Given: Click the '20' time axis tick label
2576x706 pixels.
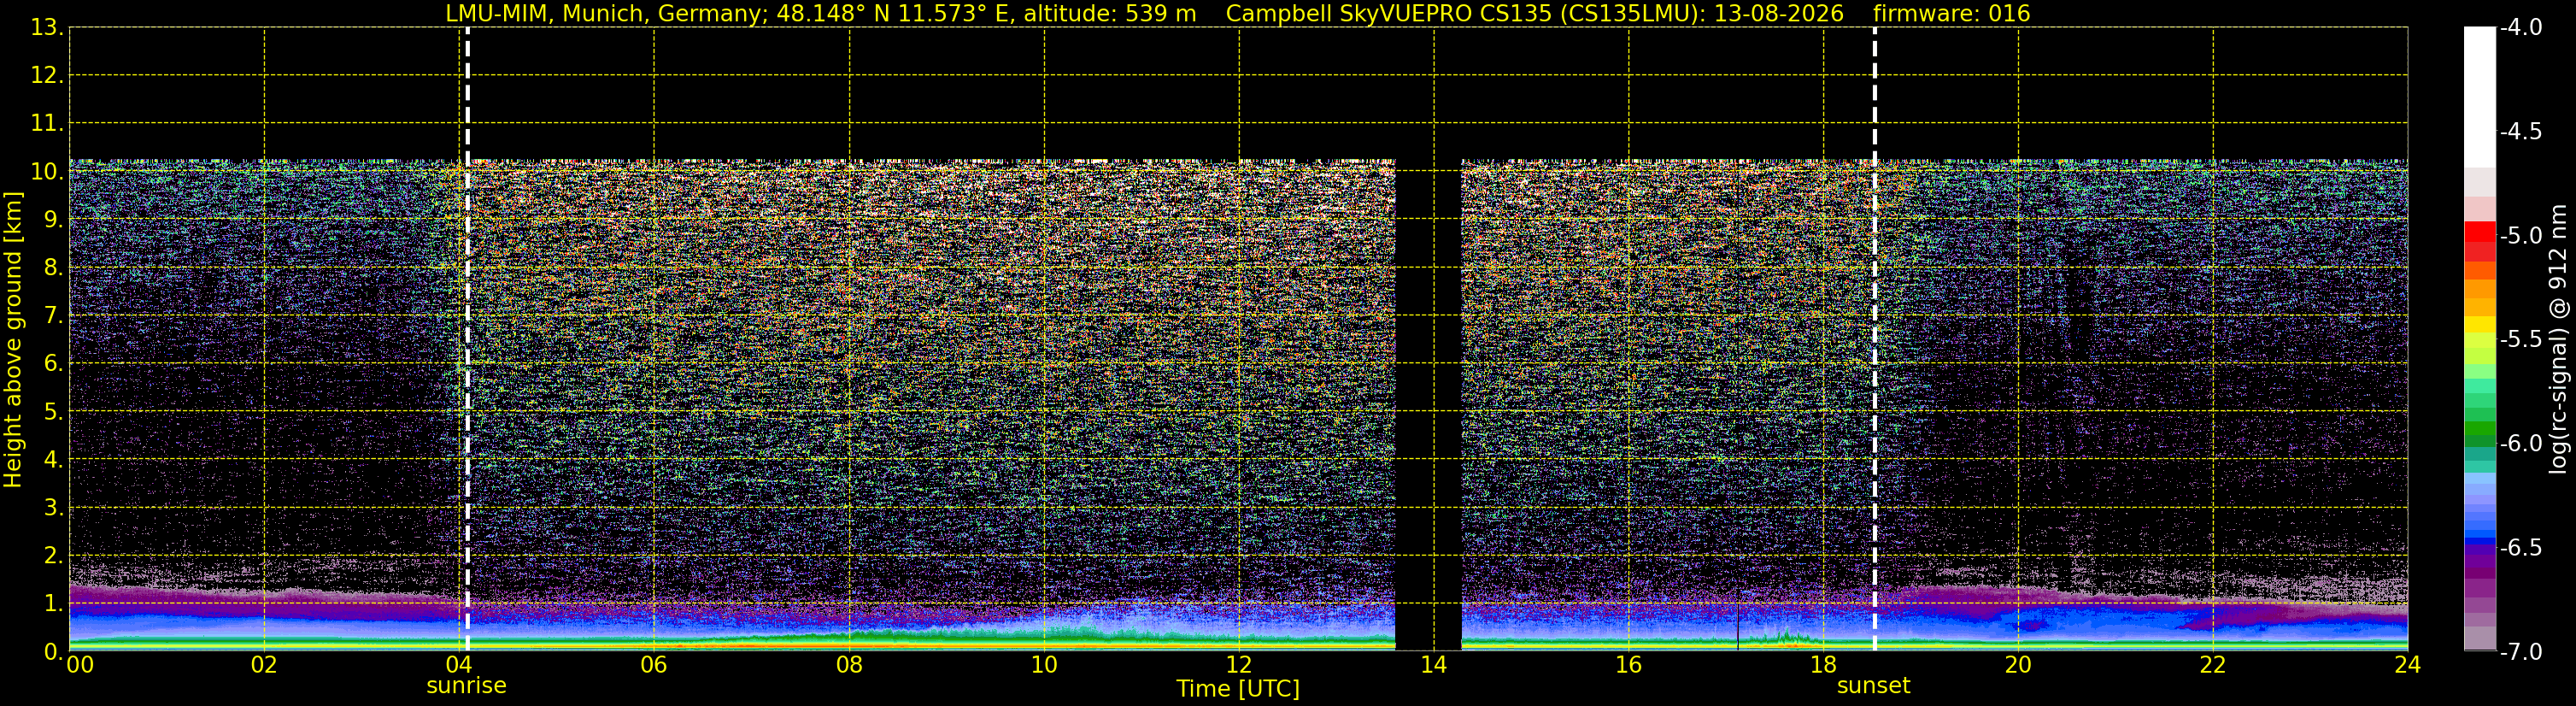Looking at the screenshot, I should (2018, 665).
